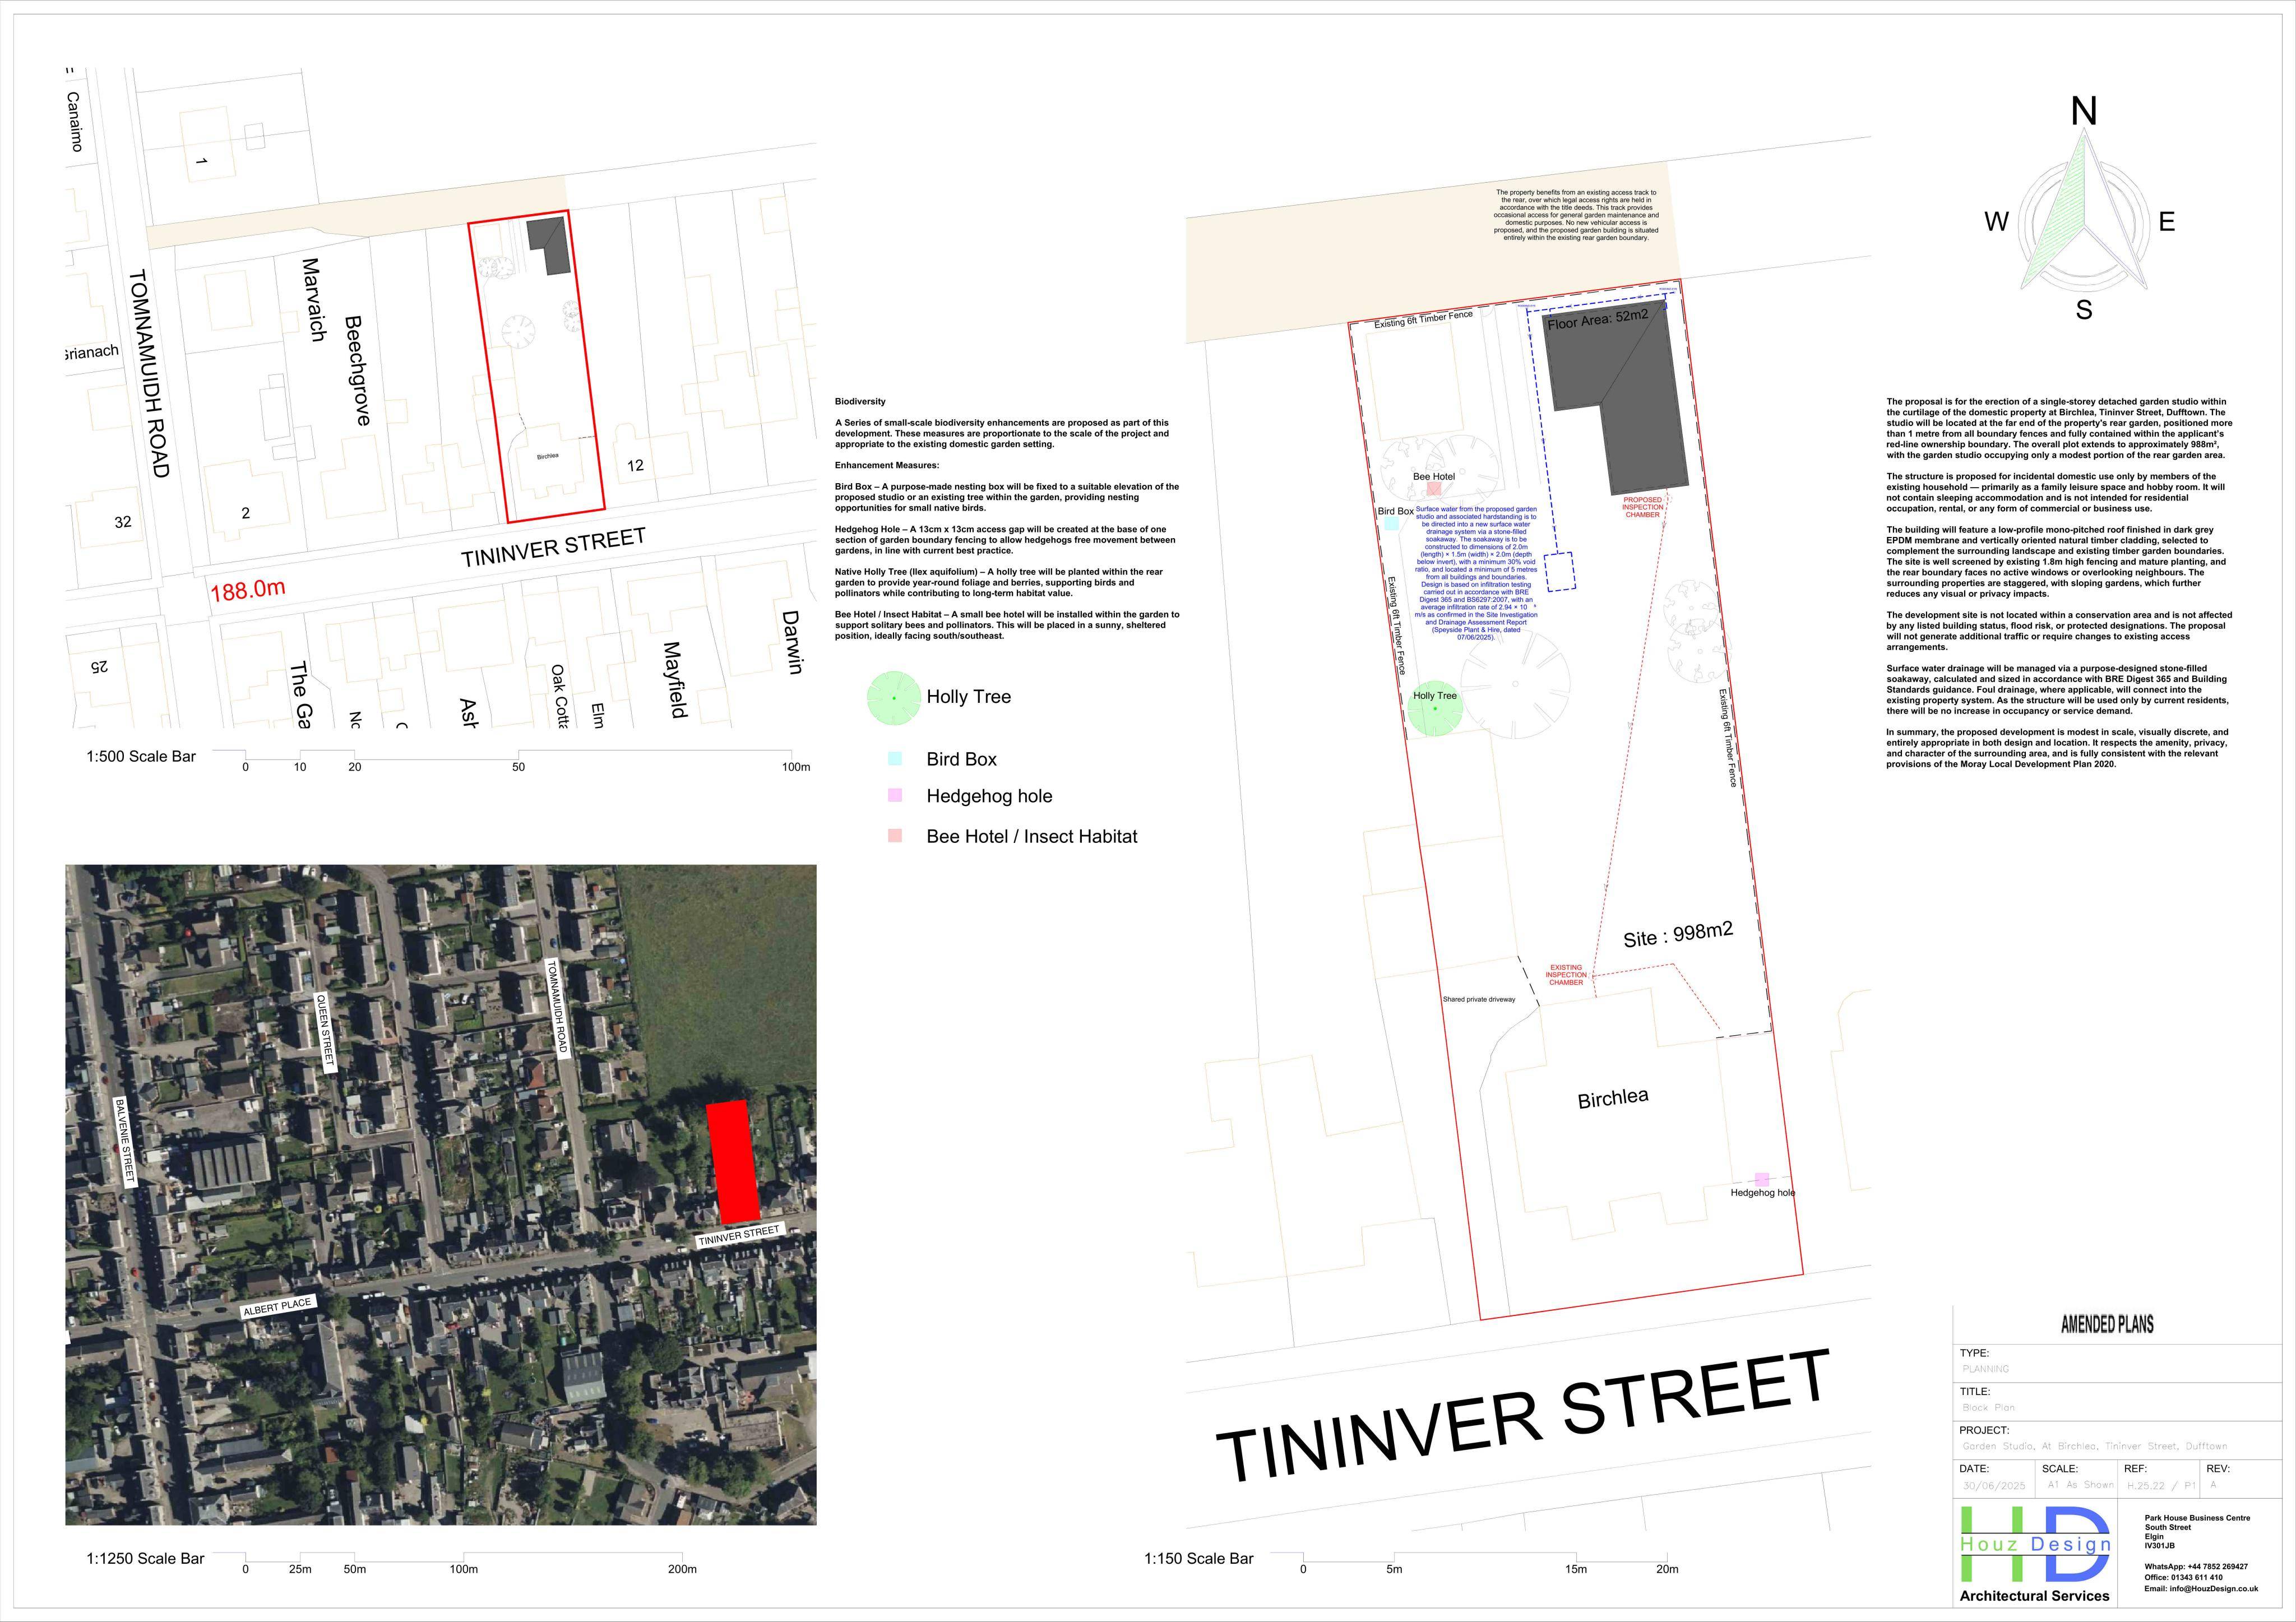Click the 1:500 Scale Bar label
This screenshot has width=2296, height=1622.
141,756
